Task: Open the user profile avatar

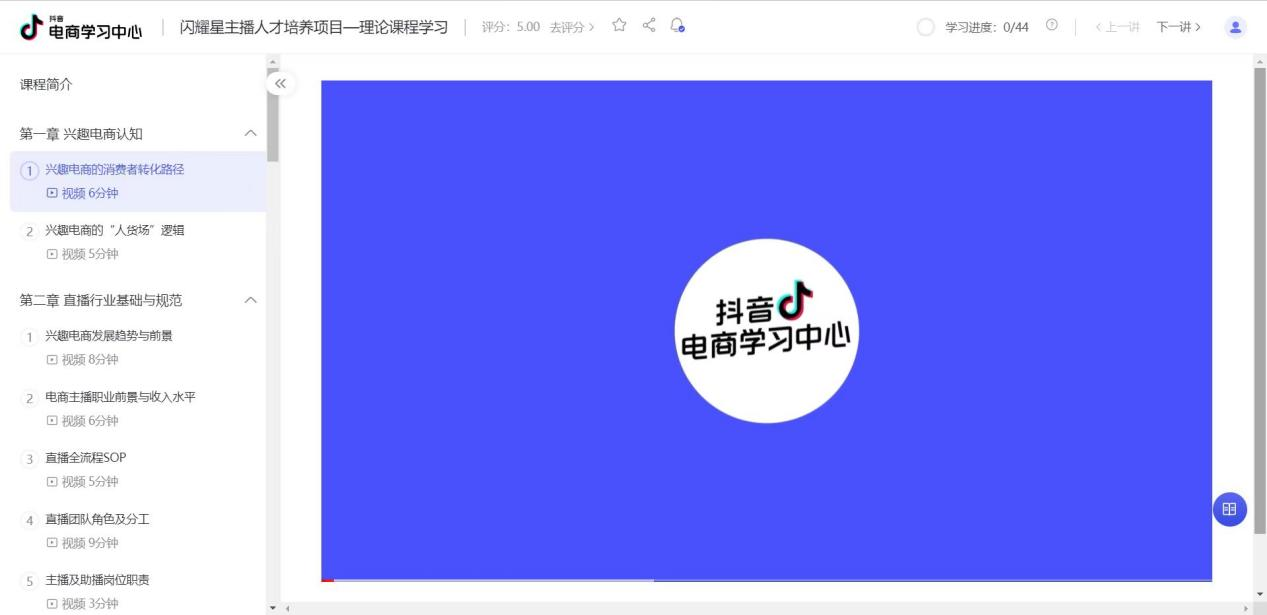Action: pos(1236,27)
